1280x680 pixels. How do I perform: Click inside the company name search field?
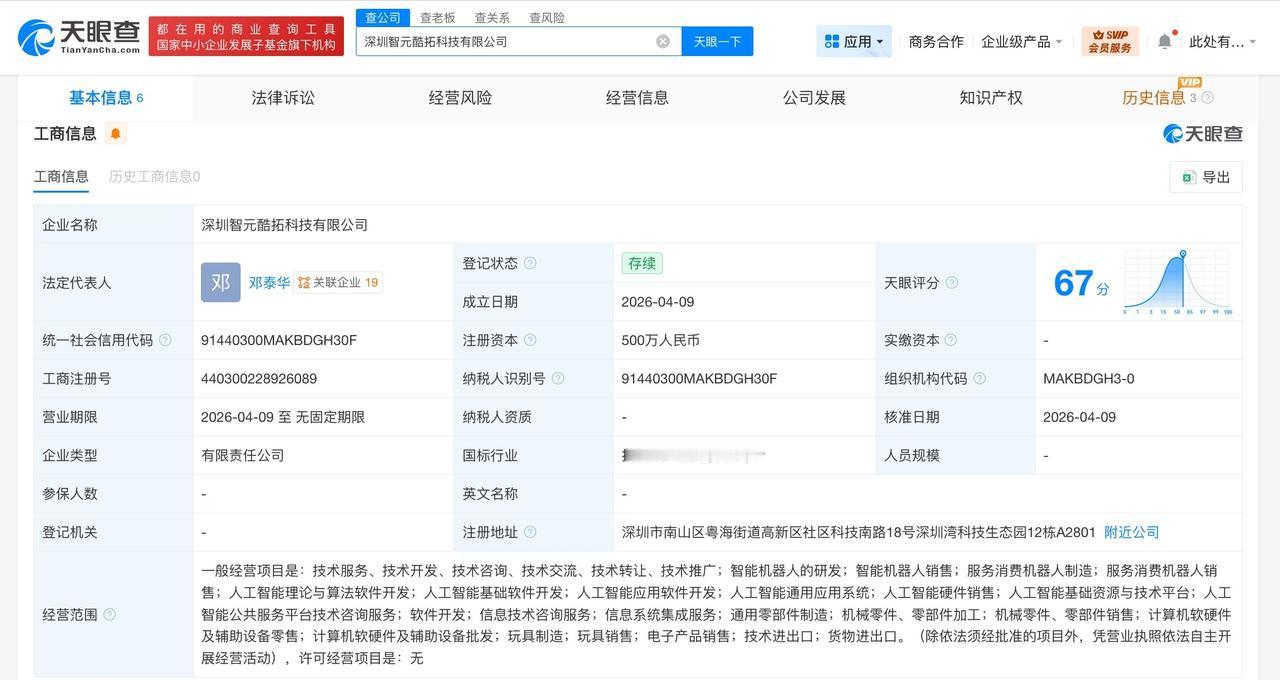tap(500, 41)
